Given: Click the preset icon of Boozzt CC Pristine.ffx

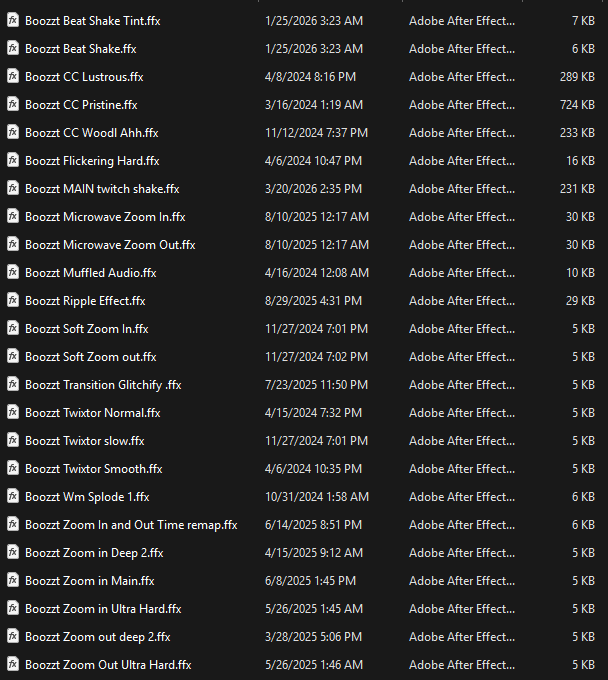Looking at the screenshot, I should (x=13, y=104).
